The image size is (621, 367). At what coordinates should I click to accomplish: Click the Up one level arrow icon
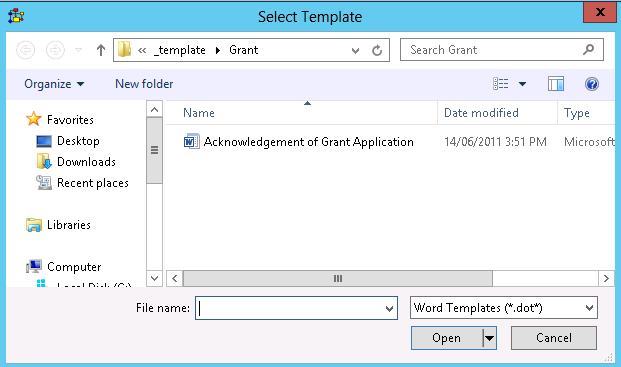point(101,50)
